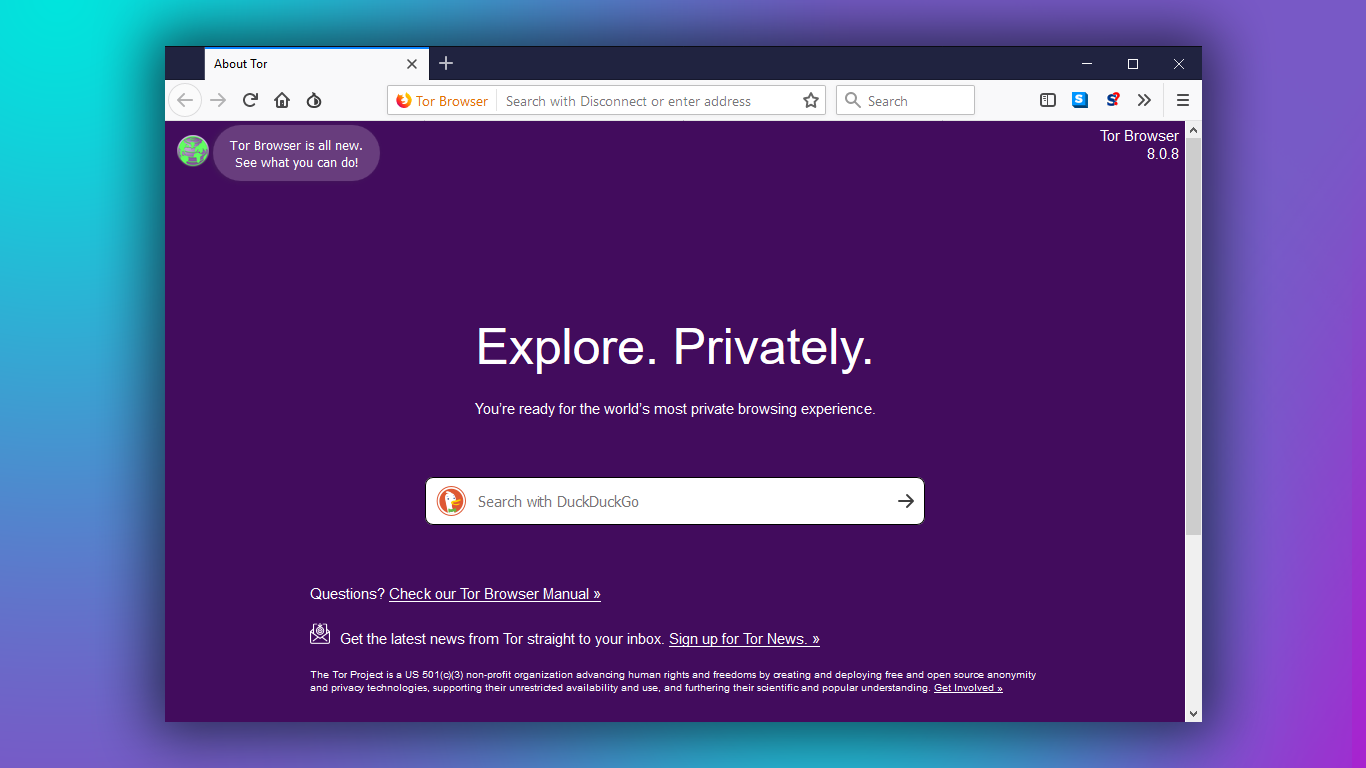
Task: Open Check our Tor Browser Manual link
Action: [x=495, y=594]
